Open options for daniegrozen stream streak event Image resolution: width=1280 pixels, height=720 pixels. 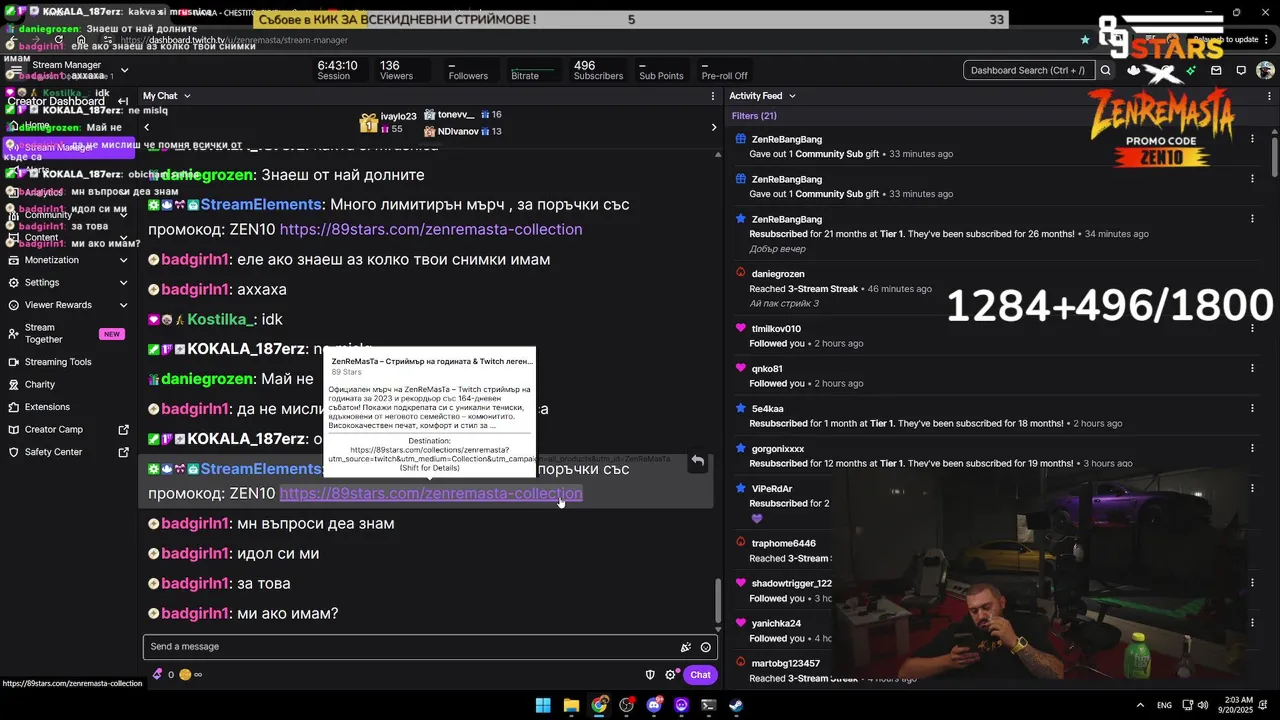click(1252, 273)
